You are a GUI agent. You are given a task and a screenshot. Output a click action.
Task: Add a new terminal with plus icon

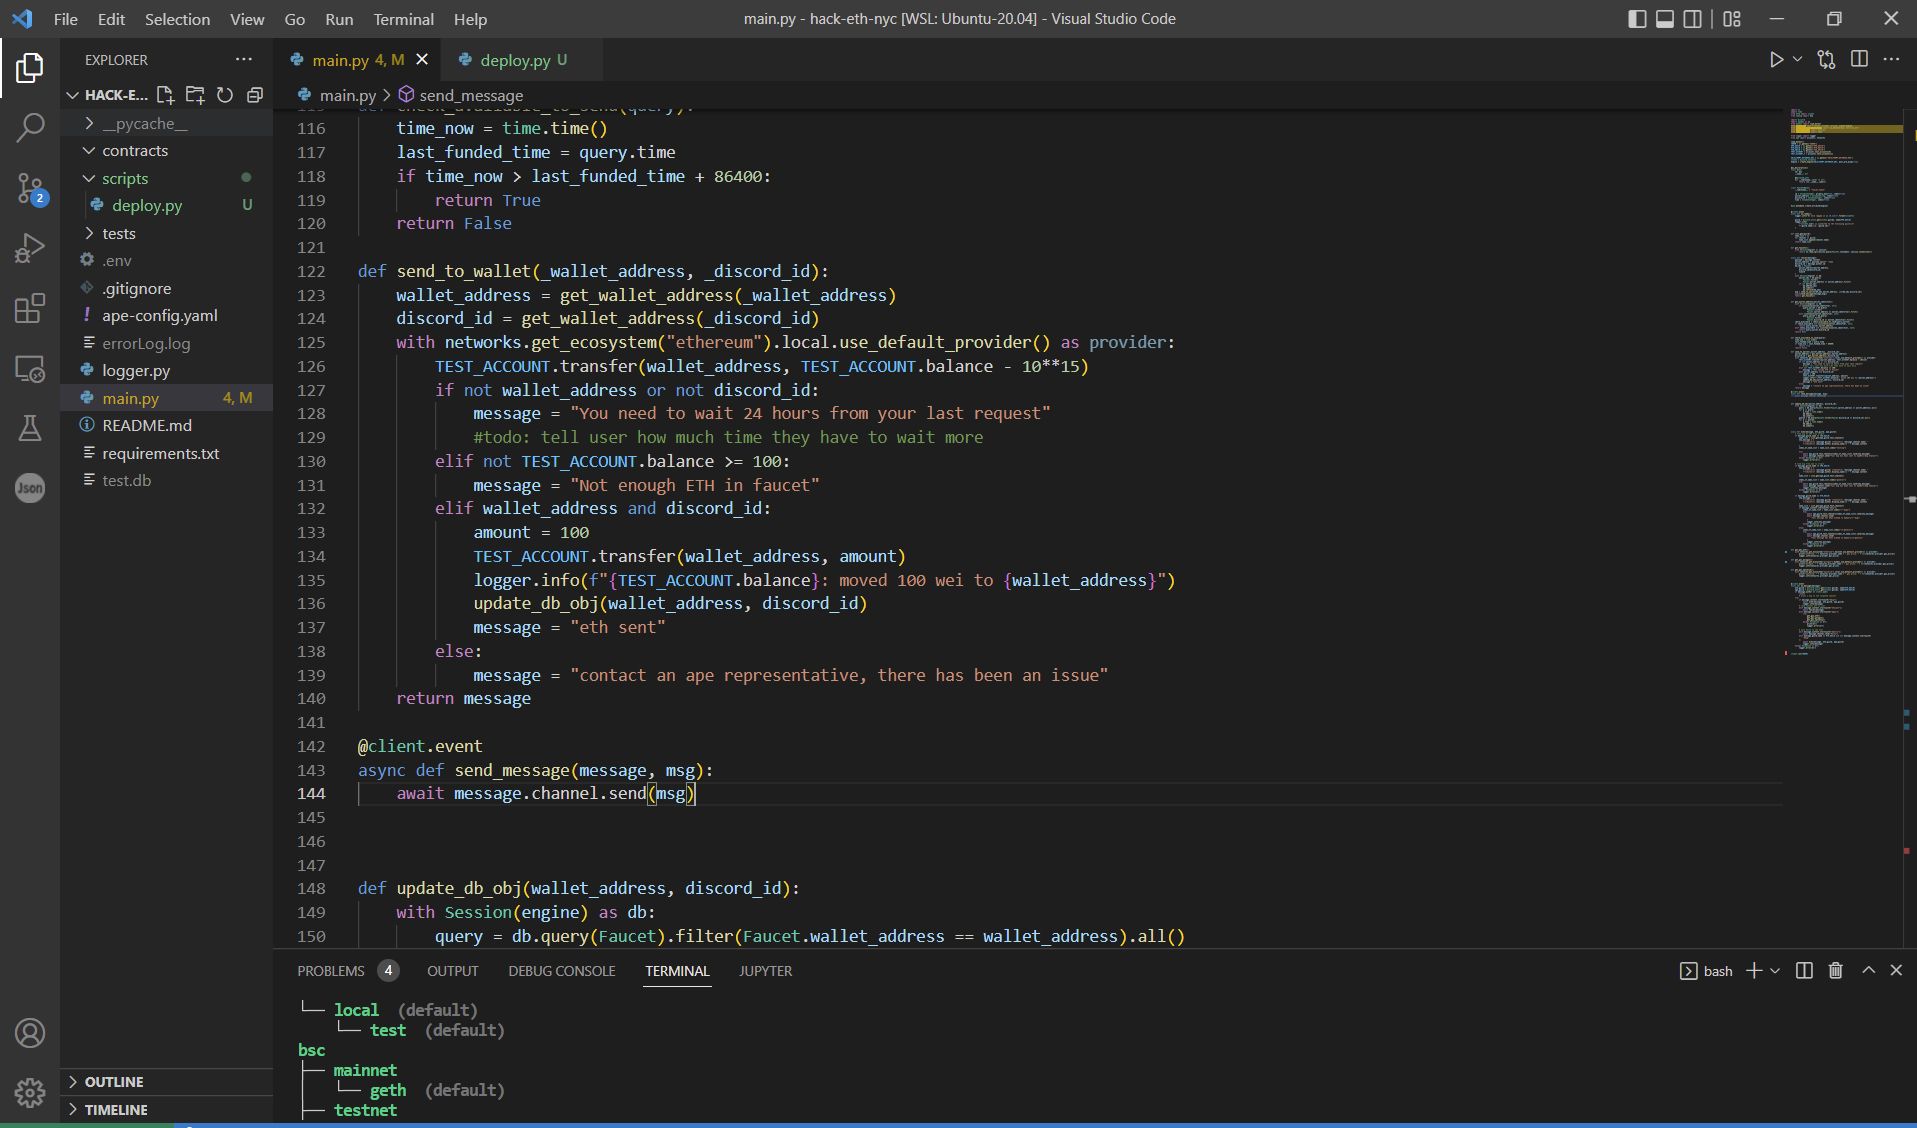[x=1753, y=970]
